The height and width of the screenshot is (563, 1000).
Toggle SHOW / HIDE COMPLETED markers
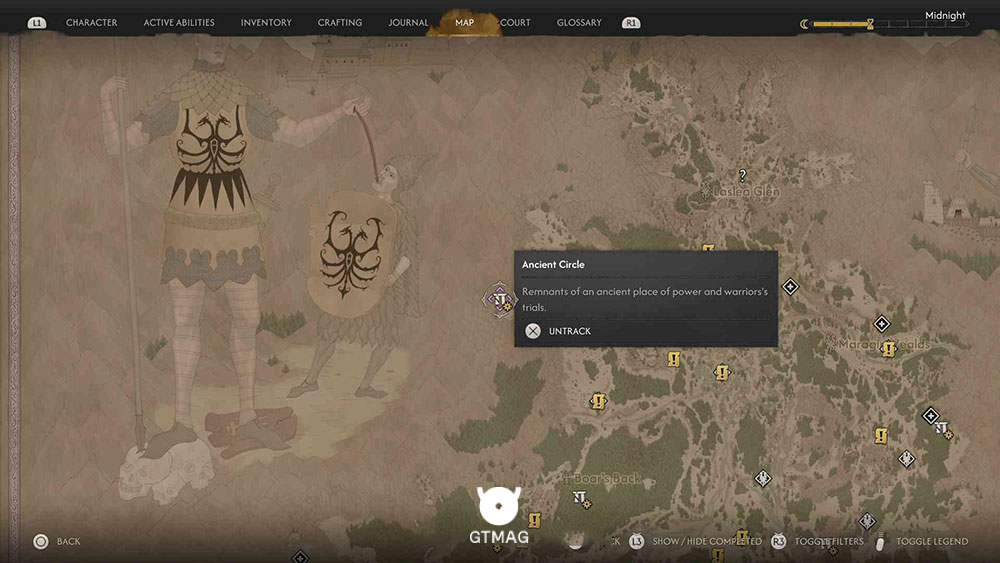click(707, 541)
